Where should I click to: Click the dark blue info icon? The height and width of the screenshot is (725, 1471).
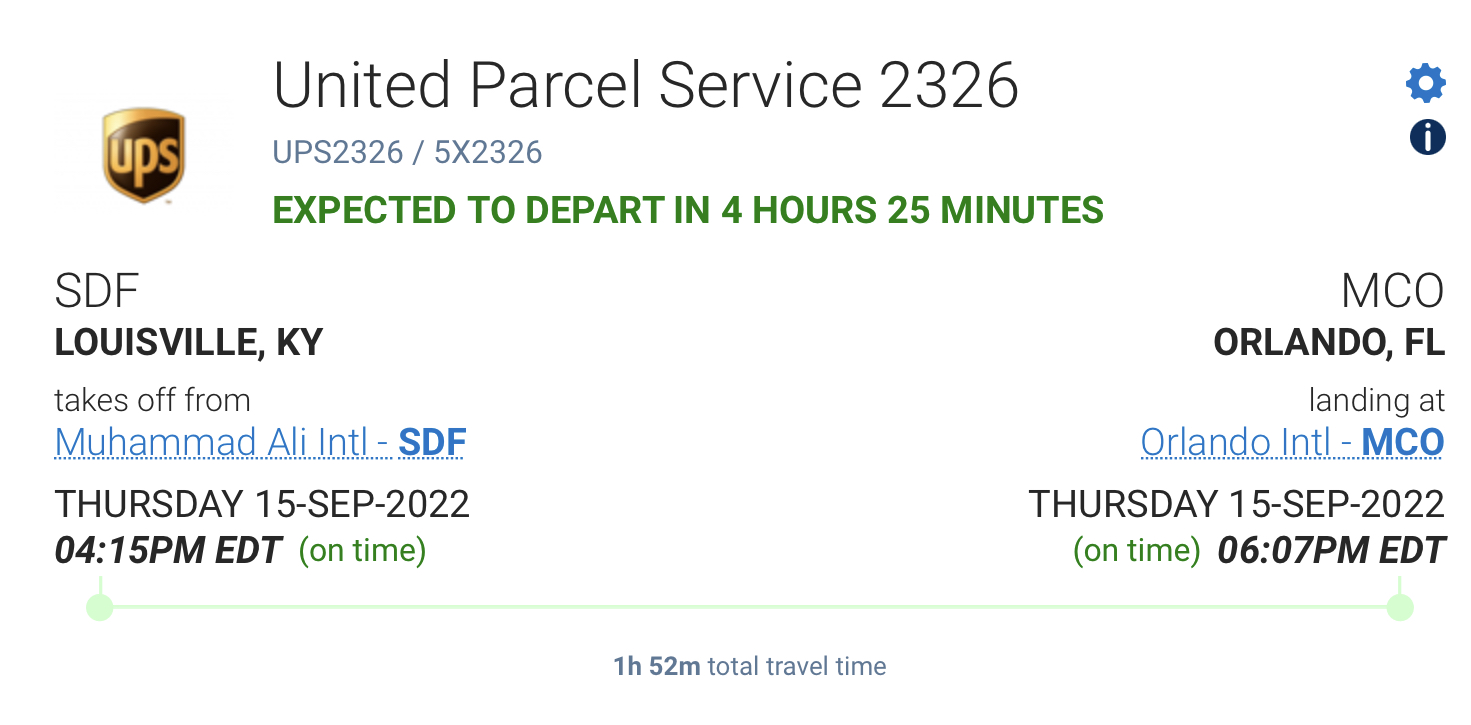1427,137
